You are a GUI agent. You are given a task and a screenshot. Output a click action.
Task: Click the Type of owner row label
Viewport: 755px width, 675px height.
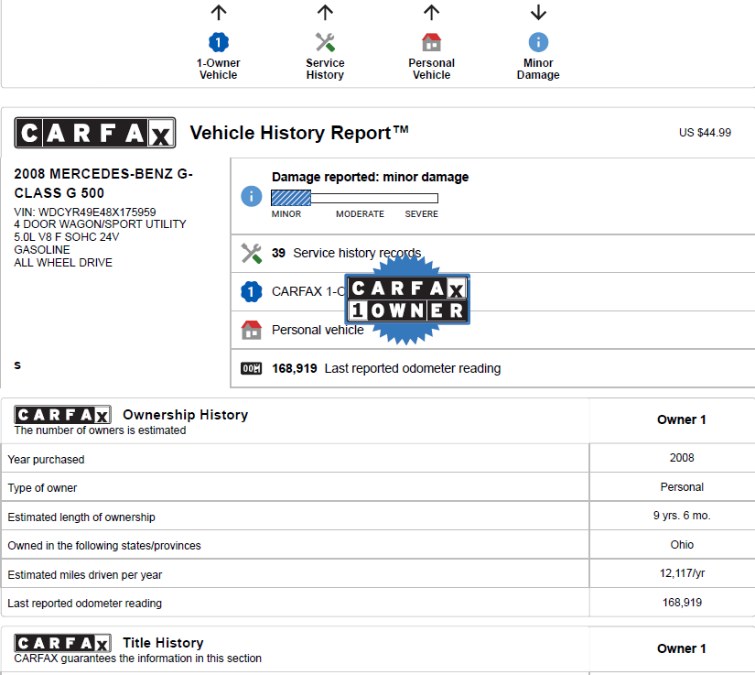coord(42,488)
